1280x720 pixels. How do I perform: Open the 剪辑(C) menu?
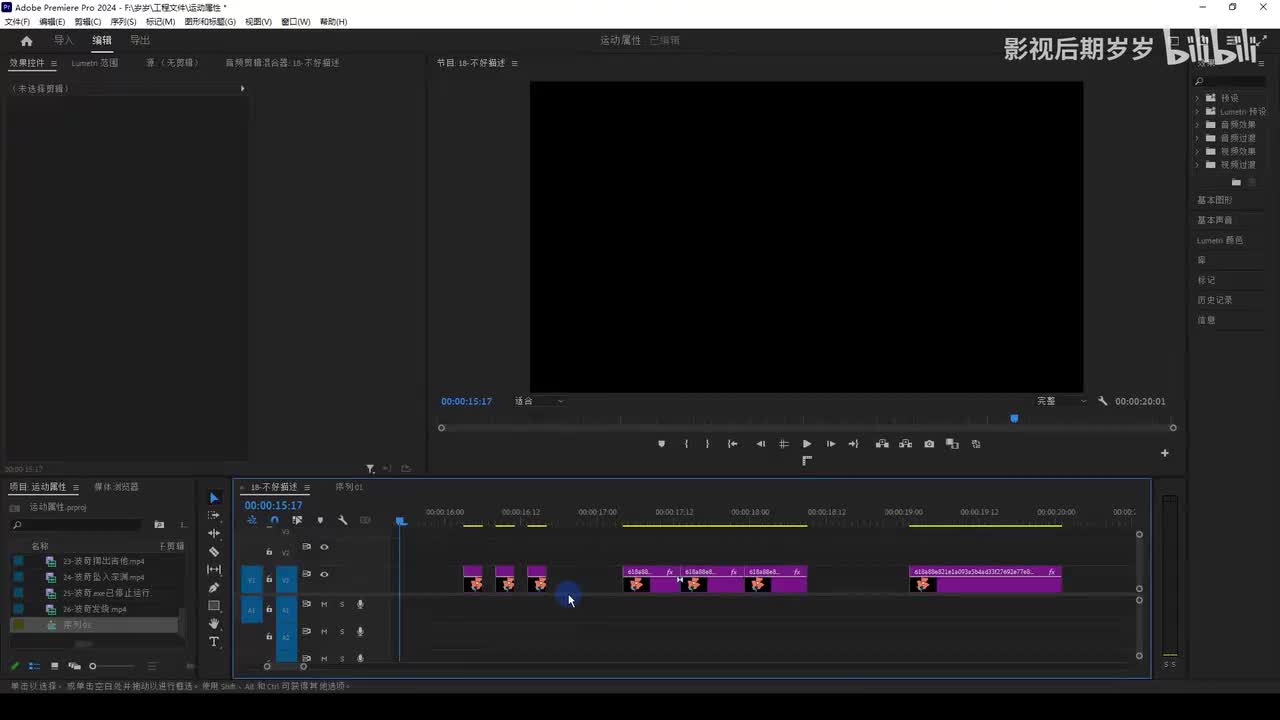(88, 22)
